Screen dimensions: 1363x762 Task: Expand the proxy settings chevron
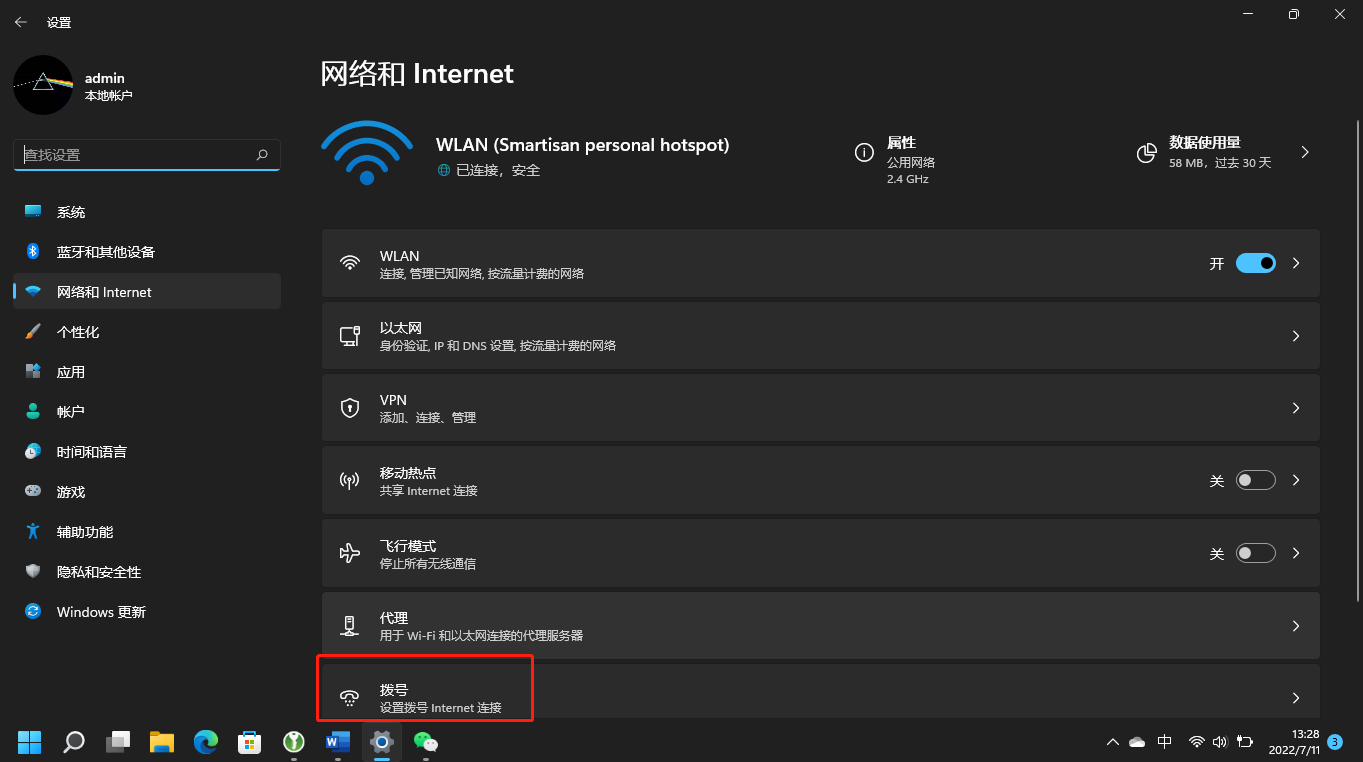coord(1296,626)
